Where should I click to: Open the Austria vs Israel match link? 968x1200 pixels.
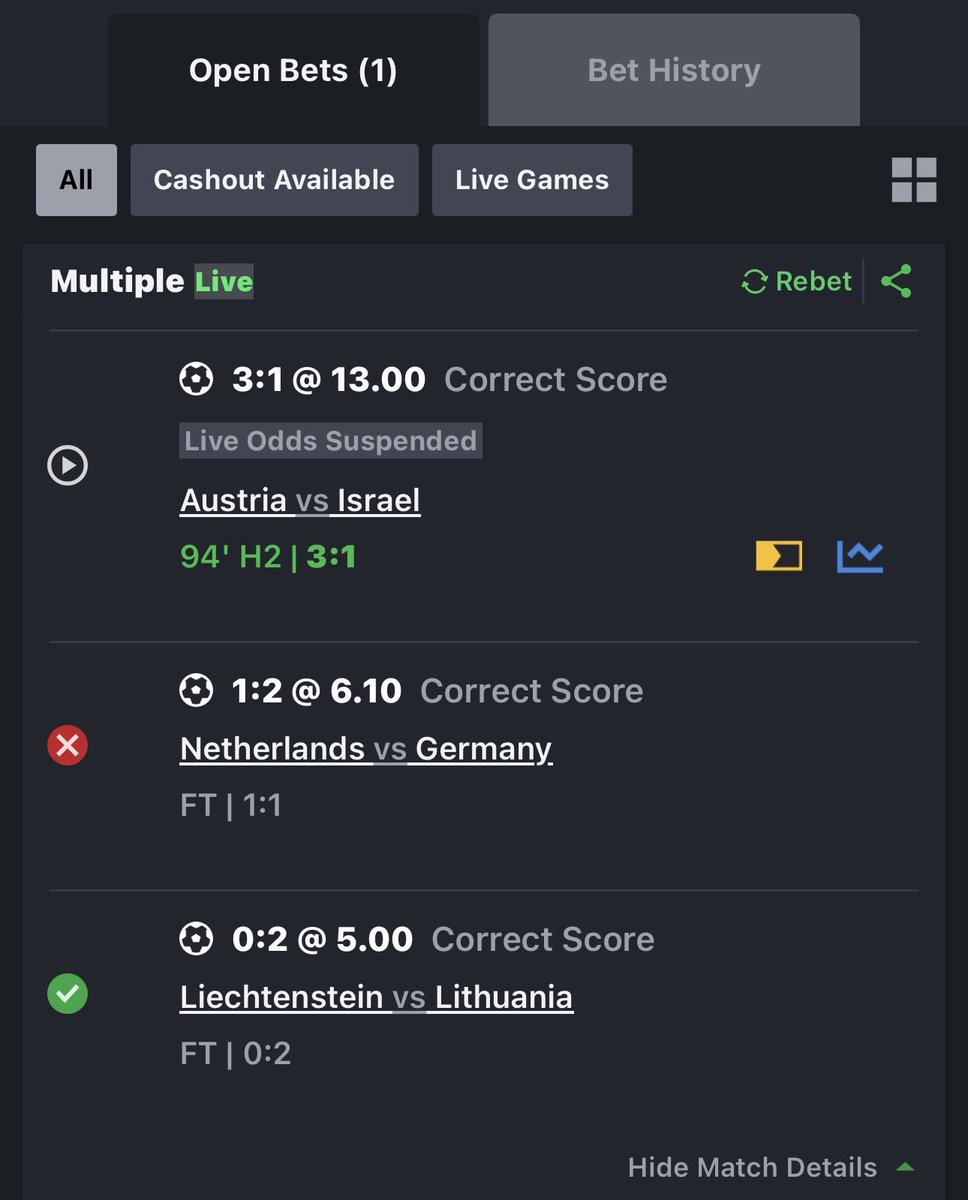pos(300,500)
